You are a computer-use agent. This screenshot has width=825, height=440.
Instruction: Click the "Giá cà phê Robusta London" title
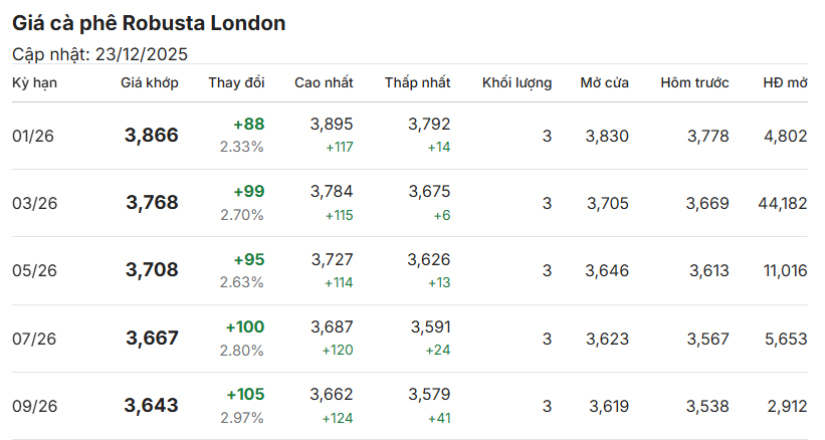tap(148, 22)
